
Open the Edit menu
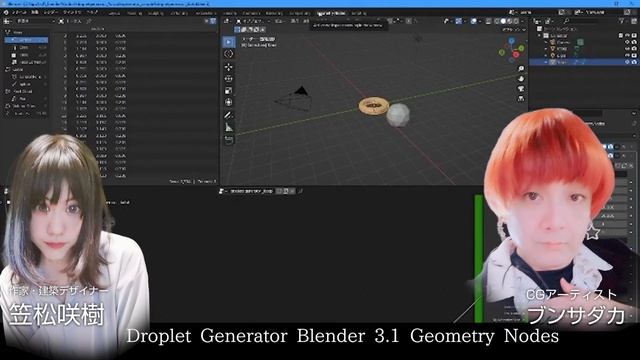35,13
